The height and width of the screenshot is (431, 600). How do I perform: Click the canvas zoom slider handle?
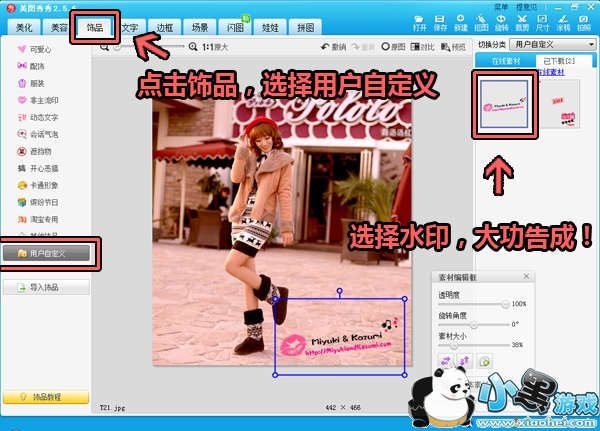click(x=118, y=47)
